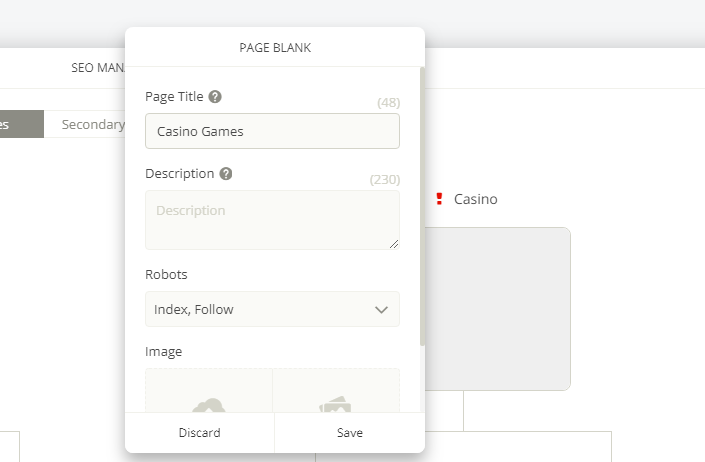Image resolution: width=705 pixels, height=462 pixels.
Task: Click the Page Title input field
Action: [272, 131]
